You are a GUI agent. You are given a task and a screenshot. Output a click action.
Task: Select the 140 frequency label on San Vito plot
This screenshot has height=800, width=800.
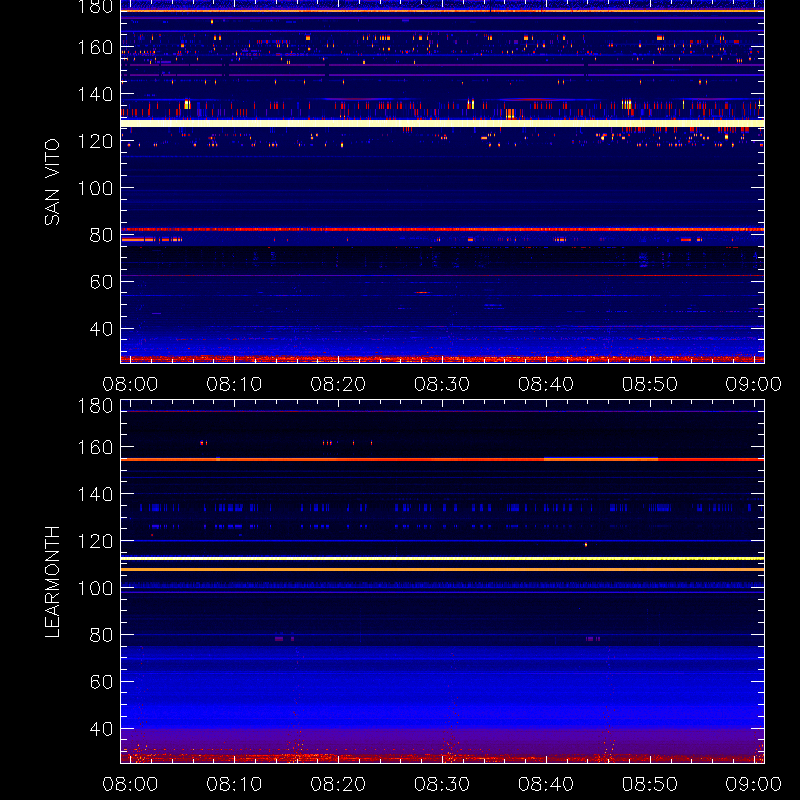coord(95,94)
